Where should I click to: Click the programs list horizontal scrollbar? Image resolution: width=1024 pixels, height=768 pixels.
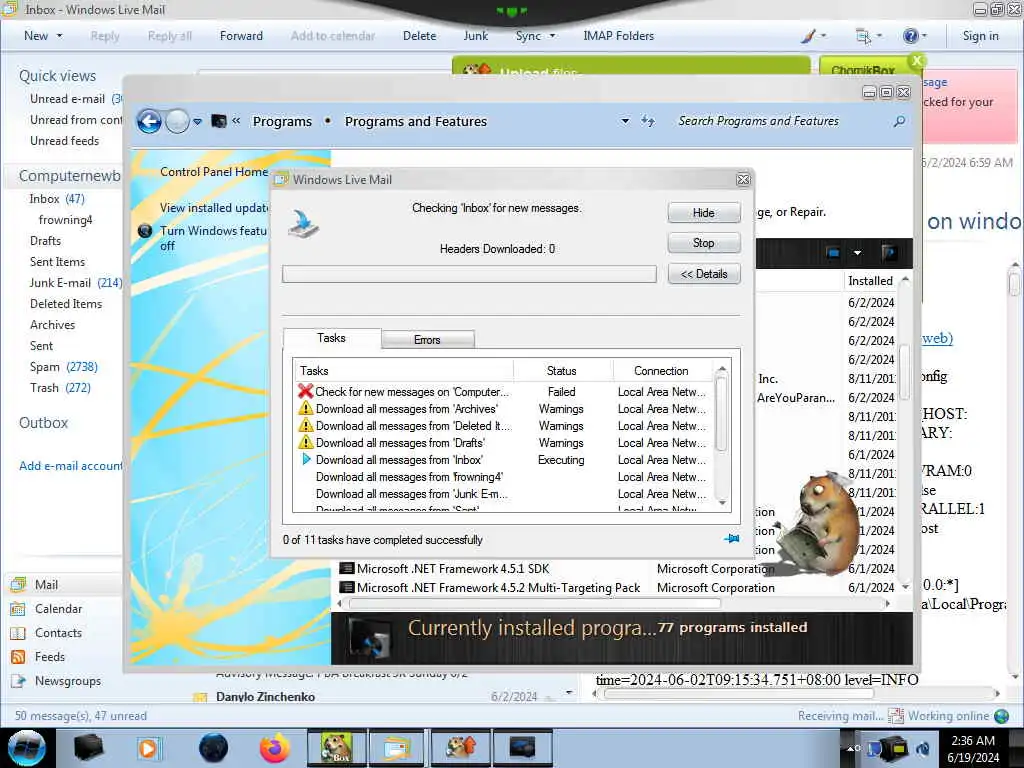(x=614, y=603)
